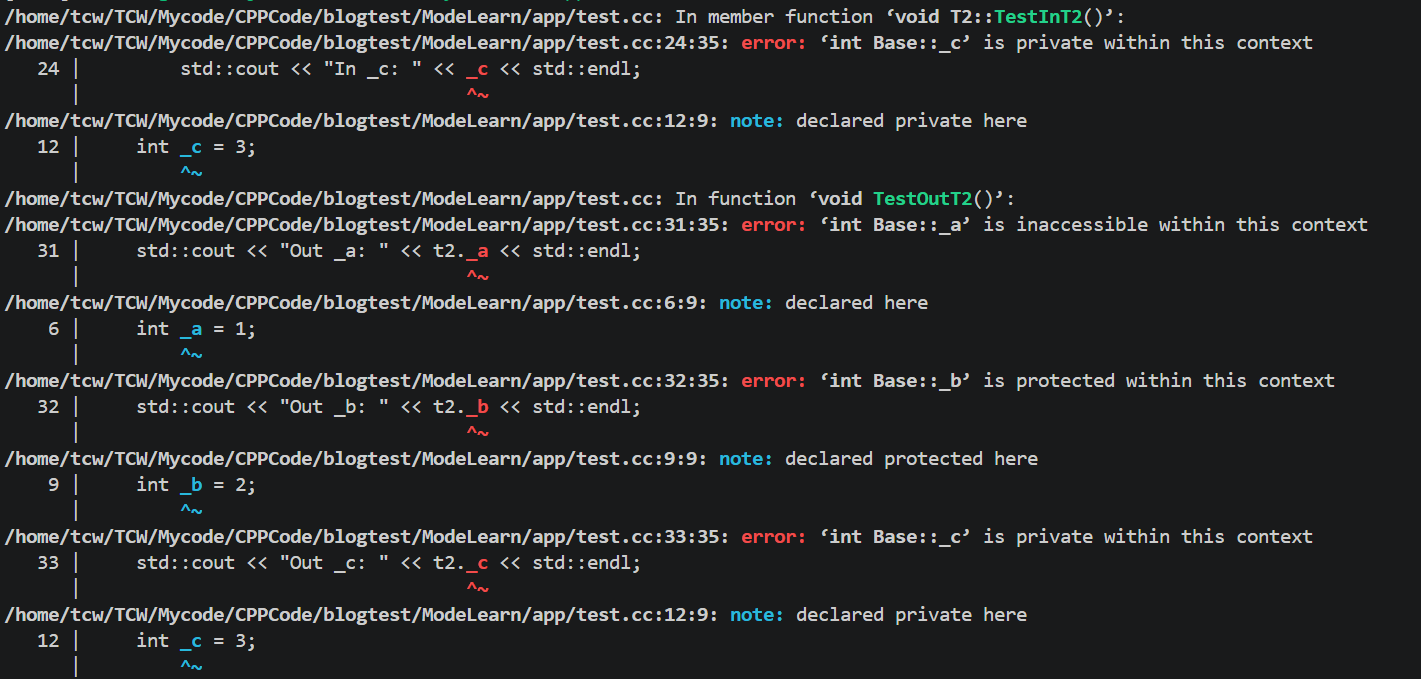
Task: Click the string "In _c: " in line 24
Action: tap(372, 69)
